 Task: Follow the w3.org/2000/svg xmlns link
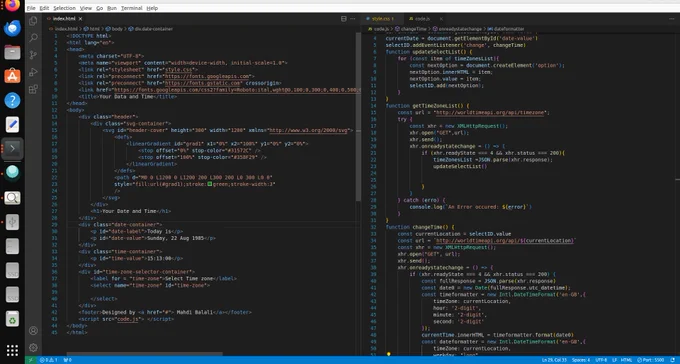[x=309, y=130]
